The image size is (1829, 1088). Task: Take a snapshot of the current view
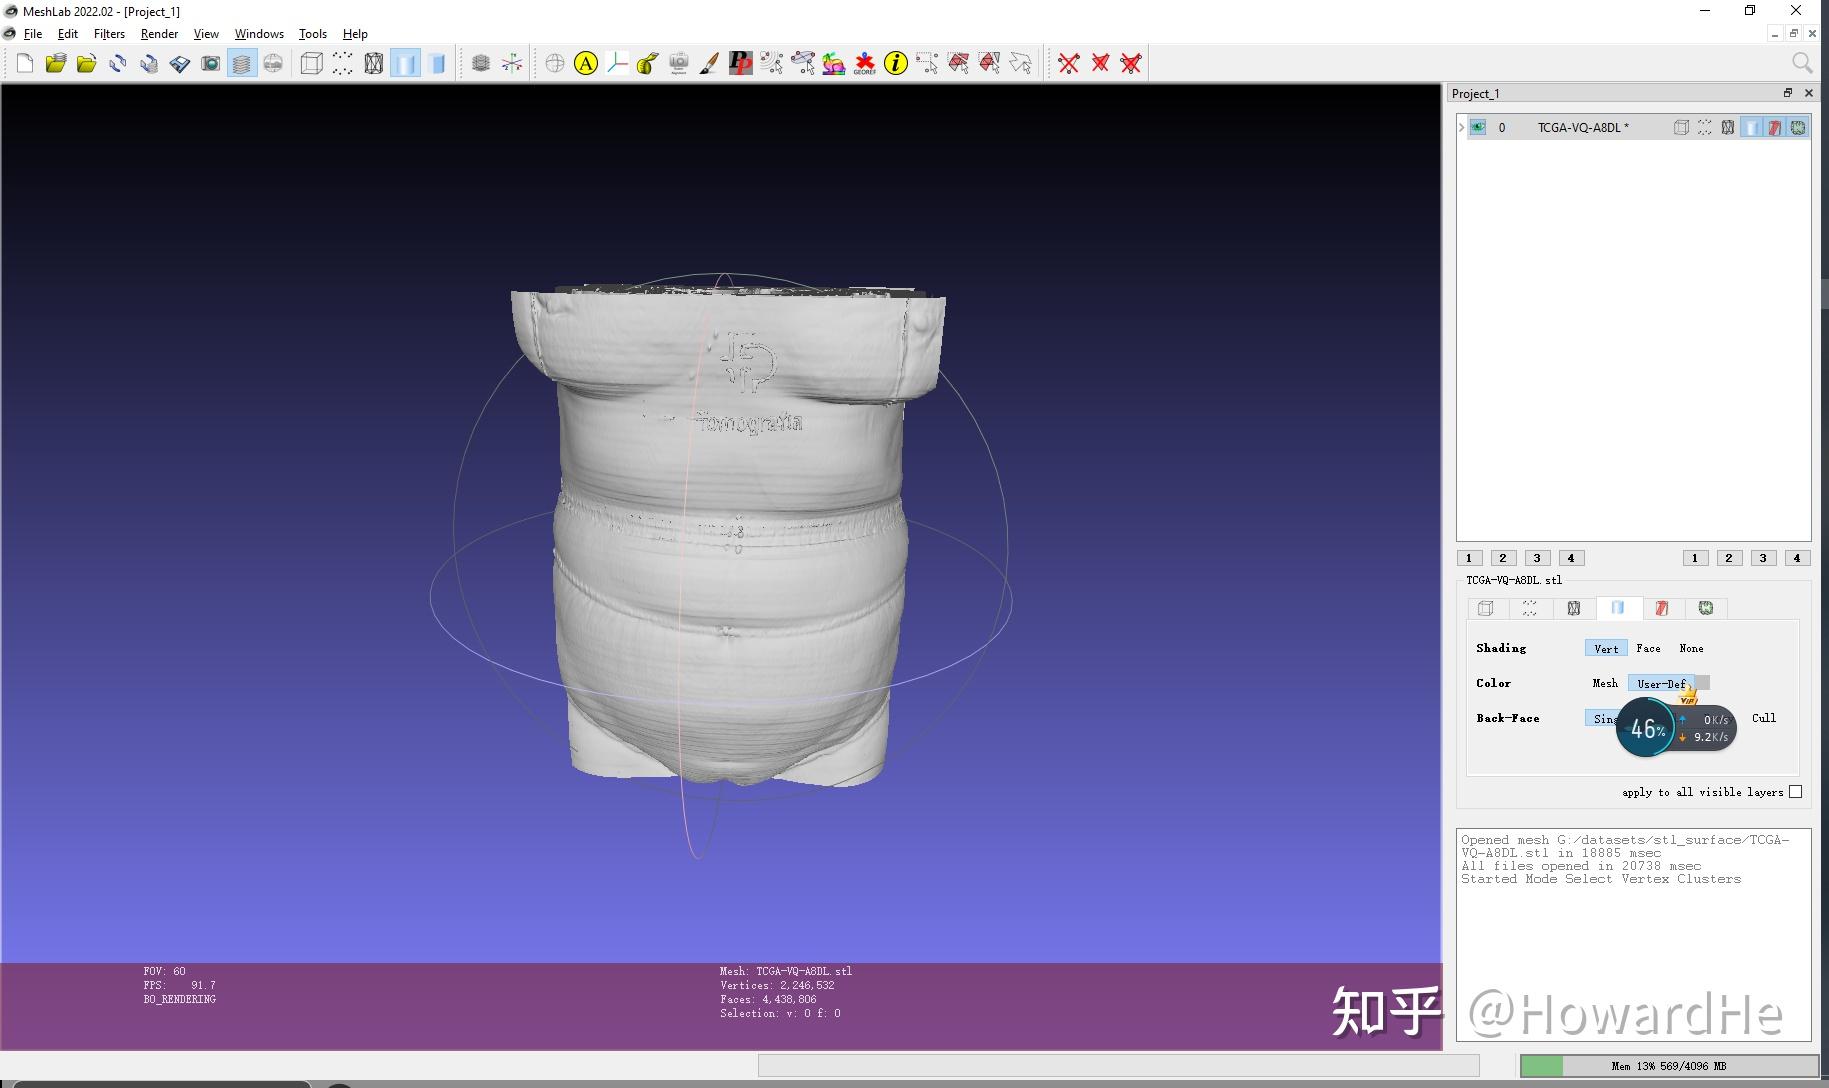coord(211,63)
